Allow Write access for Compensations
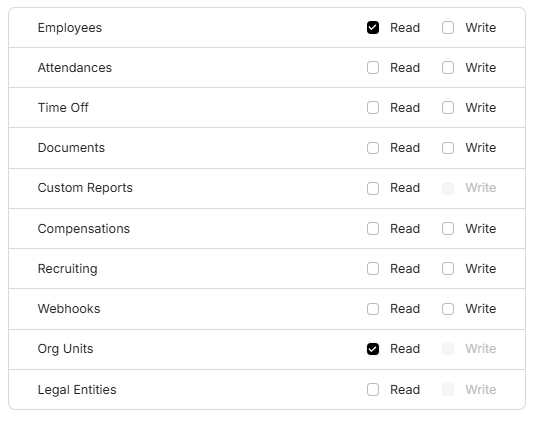The width and height of the screenshot is (540, 427). (448, 229)
